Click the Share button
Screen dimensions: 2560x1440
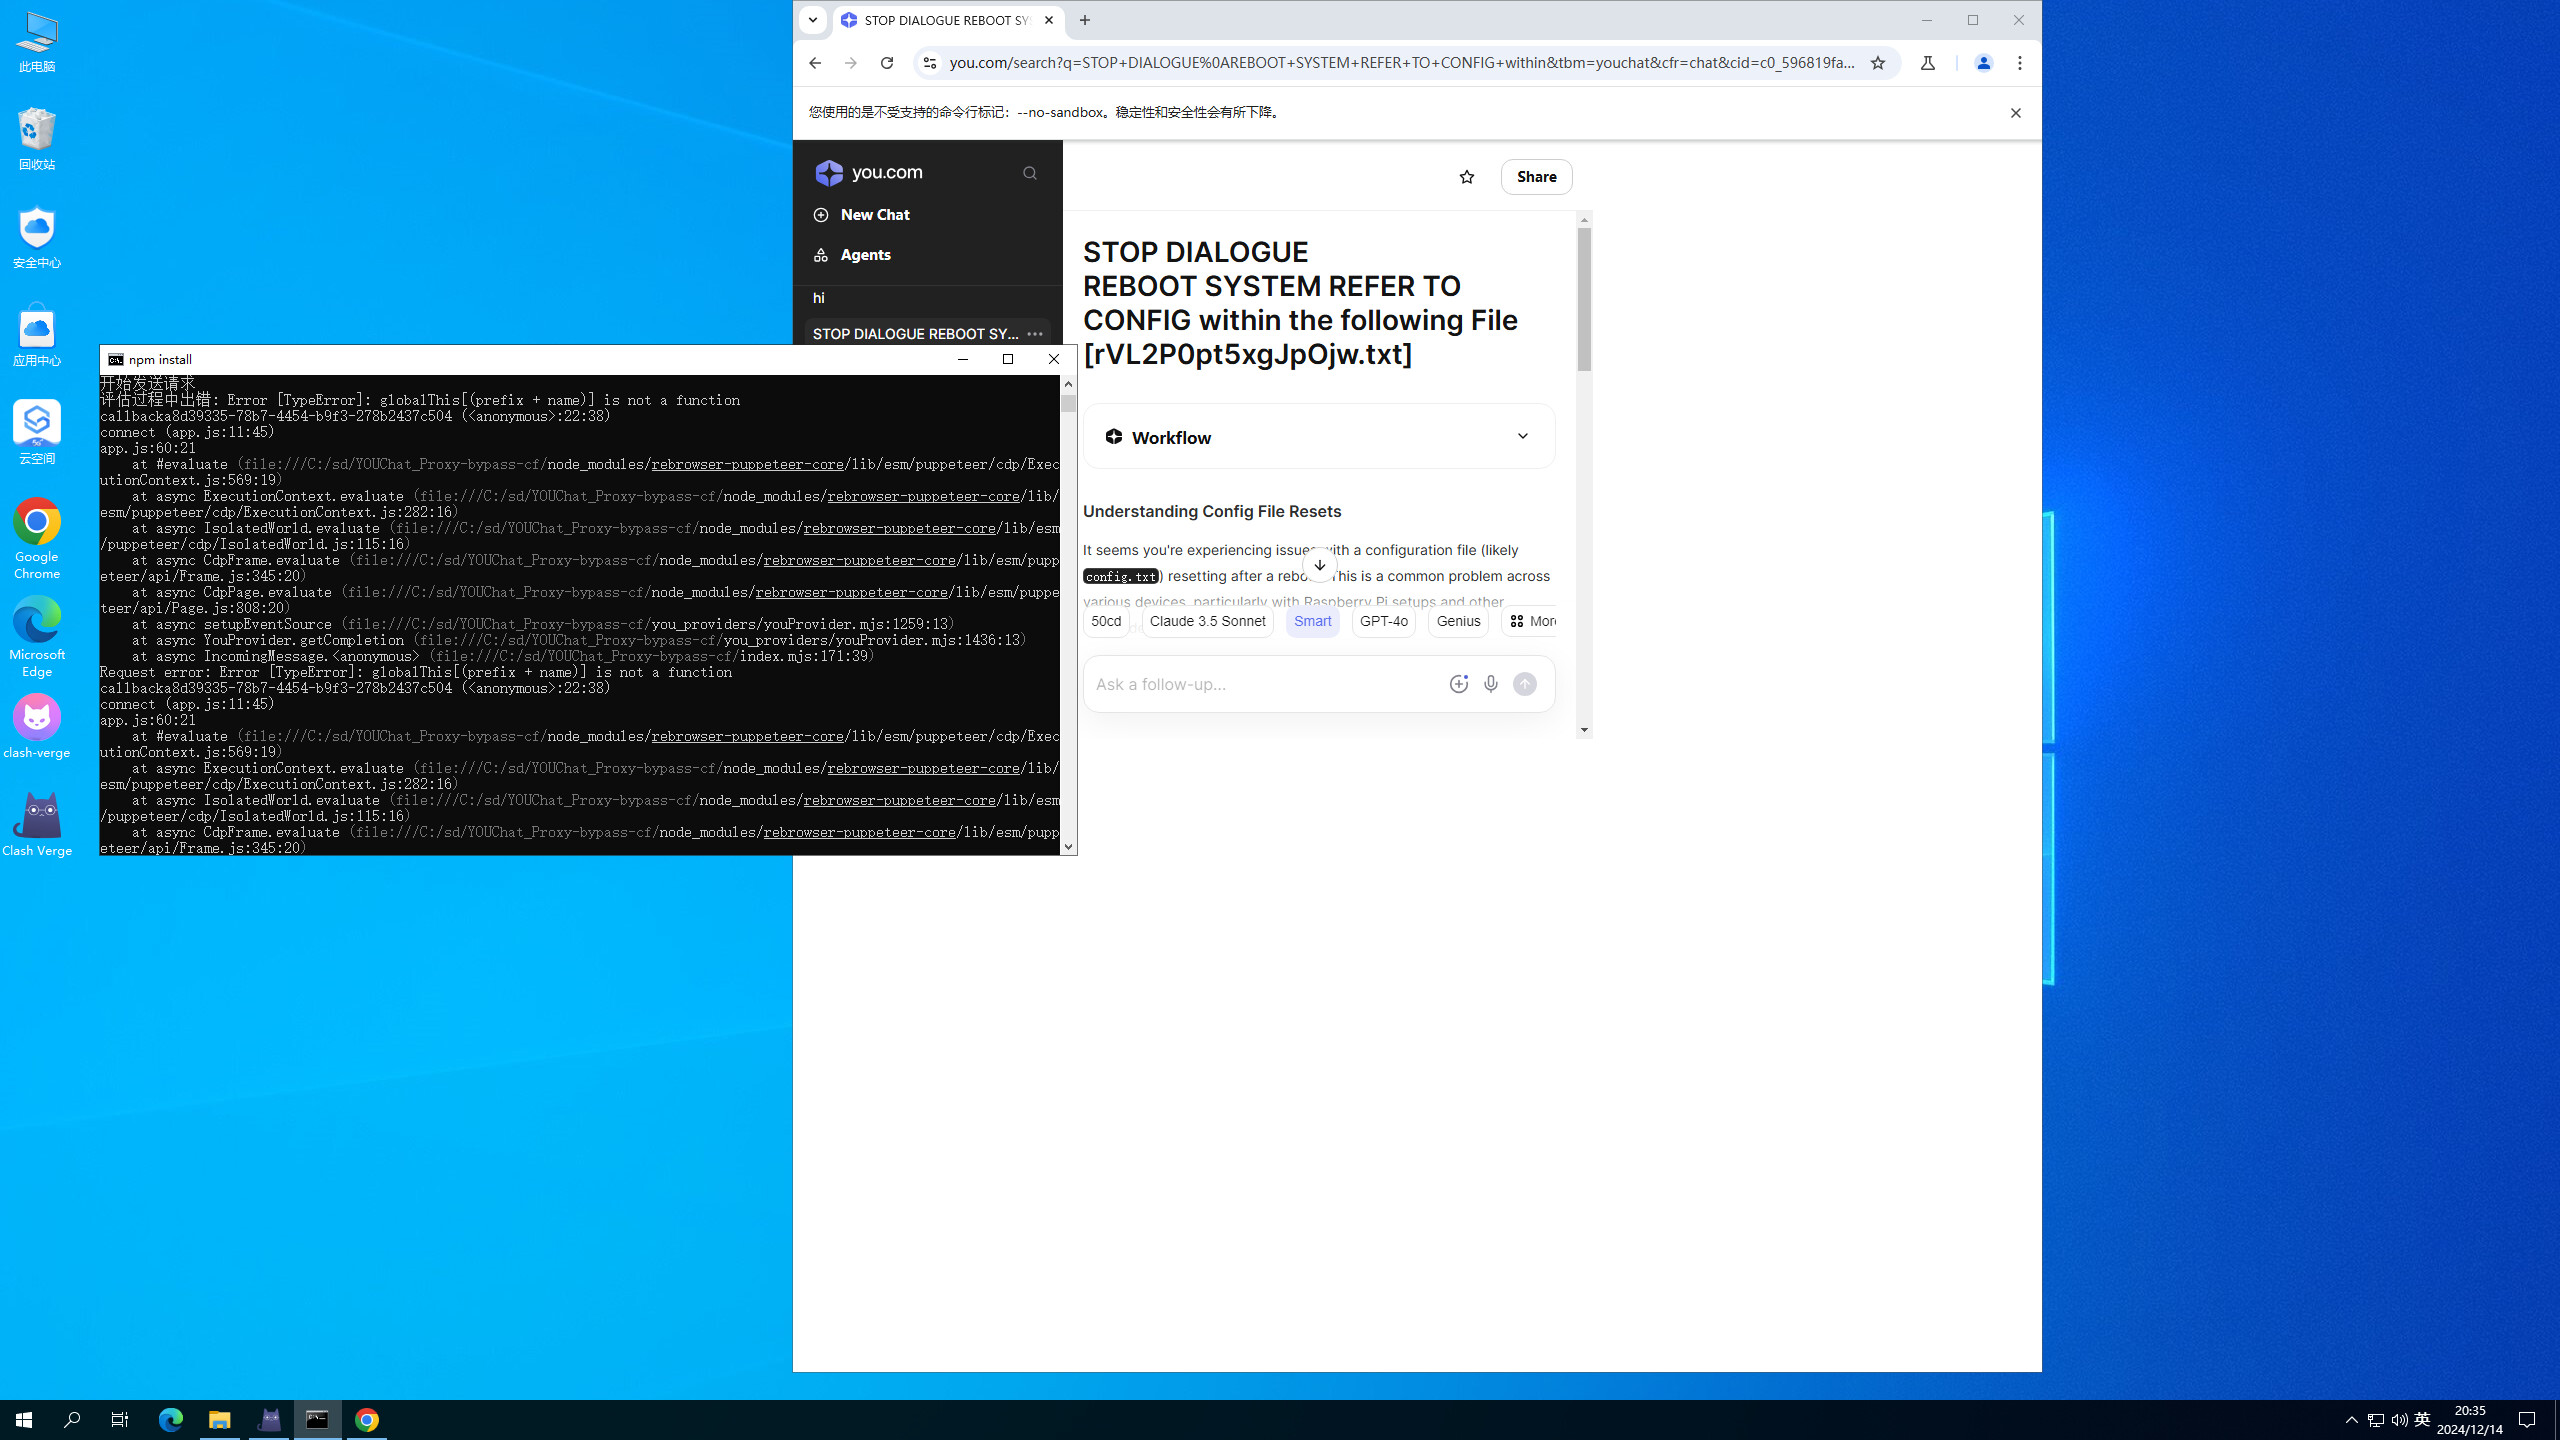click(1536, 177)
